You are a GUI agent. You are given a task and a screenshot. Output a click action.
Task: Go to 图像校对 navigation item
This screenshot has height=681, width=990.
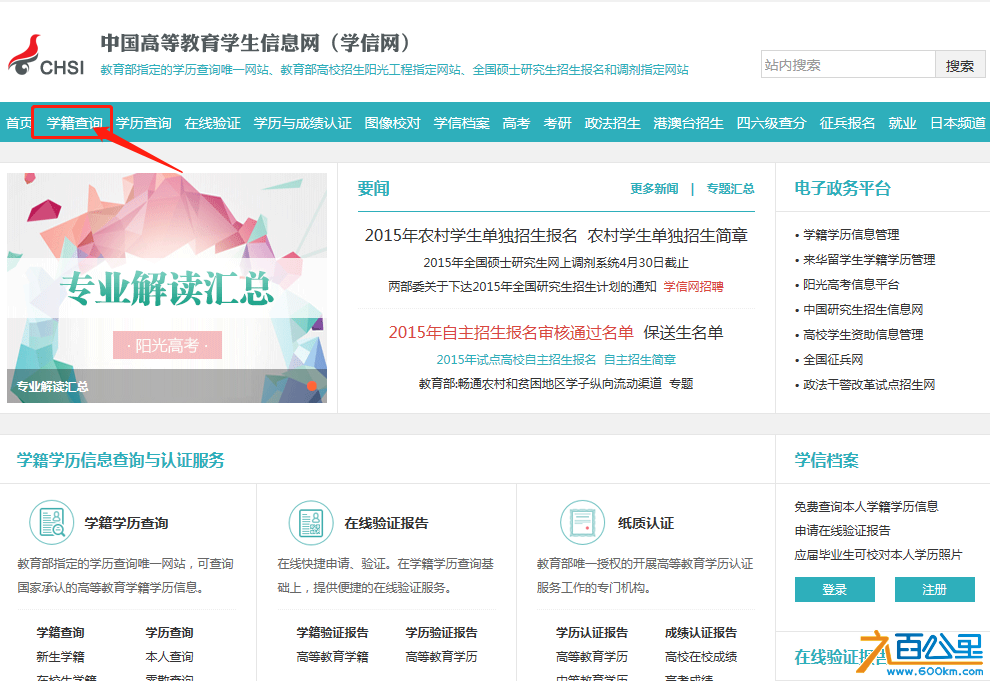click(x=393, y=123)
